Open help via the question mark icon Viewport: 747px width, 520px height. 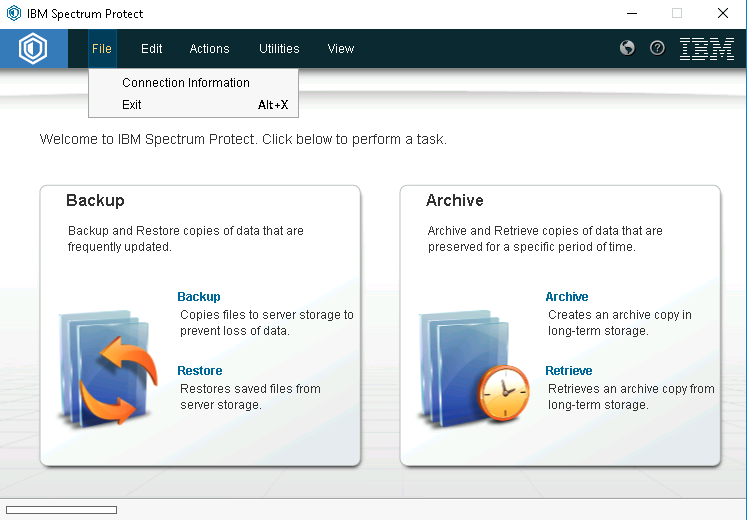[x=657, y=48]
